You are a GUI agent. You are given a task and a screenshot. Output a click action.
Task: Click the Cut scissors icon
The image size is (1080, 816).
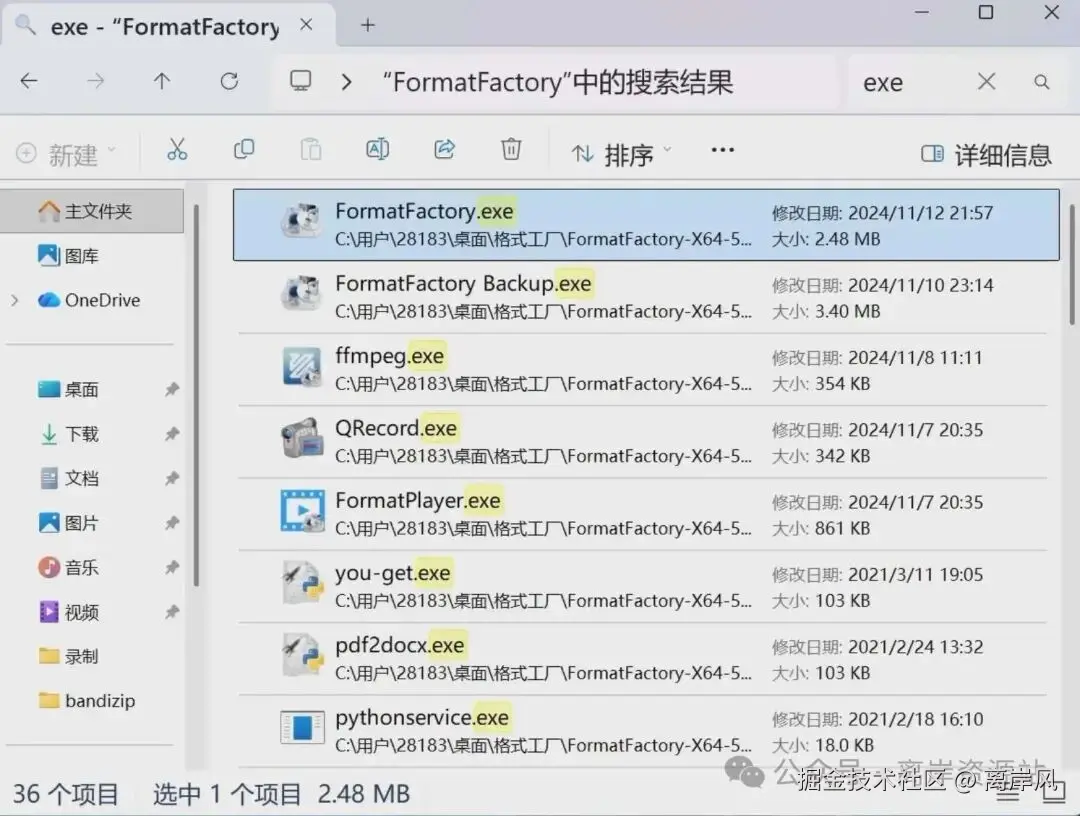coord(177,149)
